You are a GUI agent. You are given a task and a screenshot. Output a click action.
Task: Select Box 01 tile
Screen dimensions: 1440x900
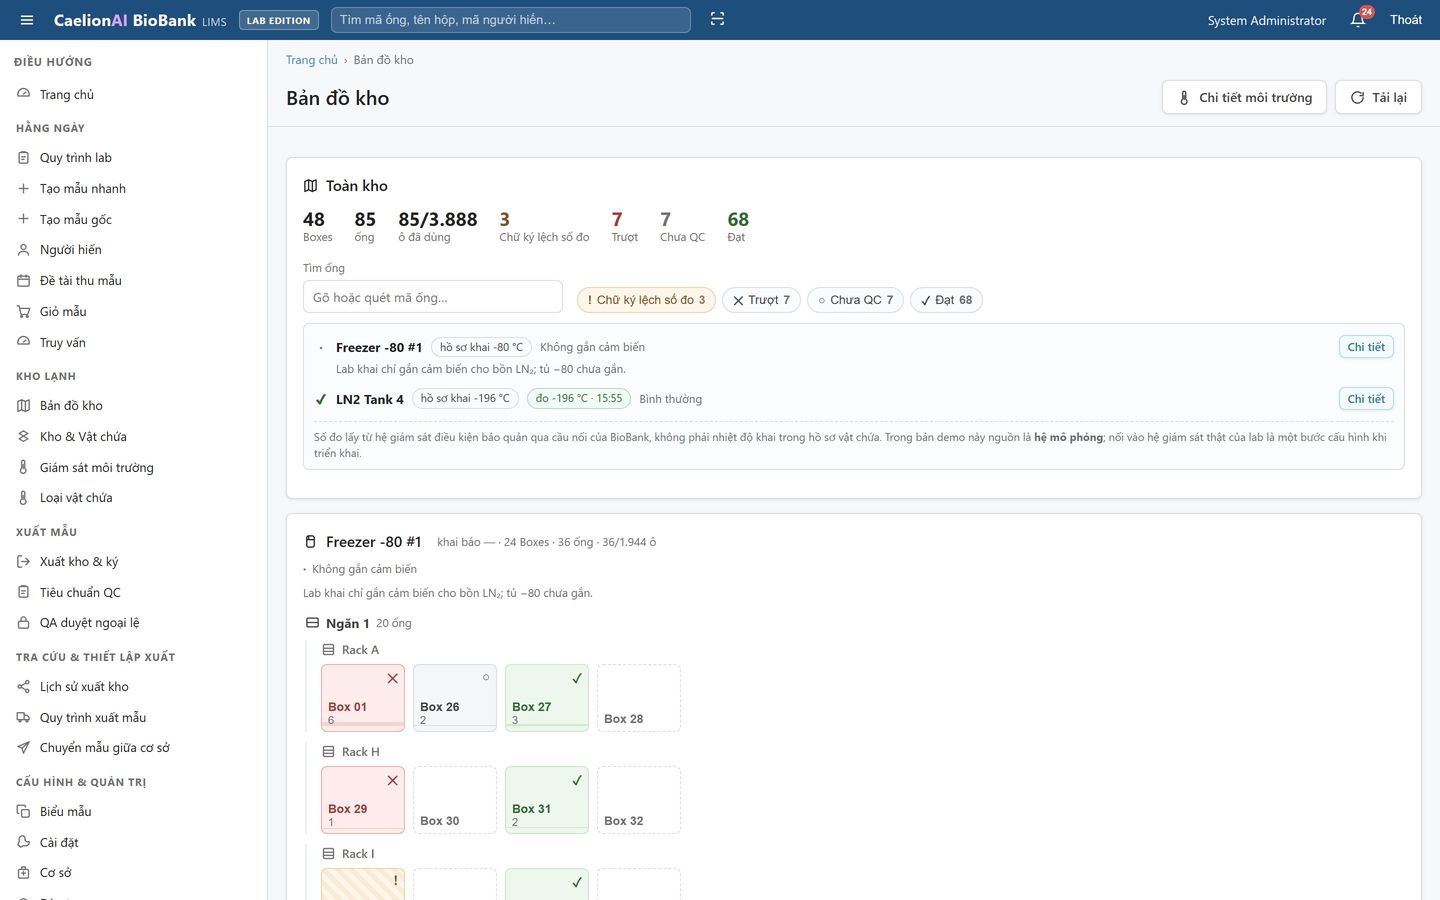click(x=363, y=698)
